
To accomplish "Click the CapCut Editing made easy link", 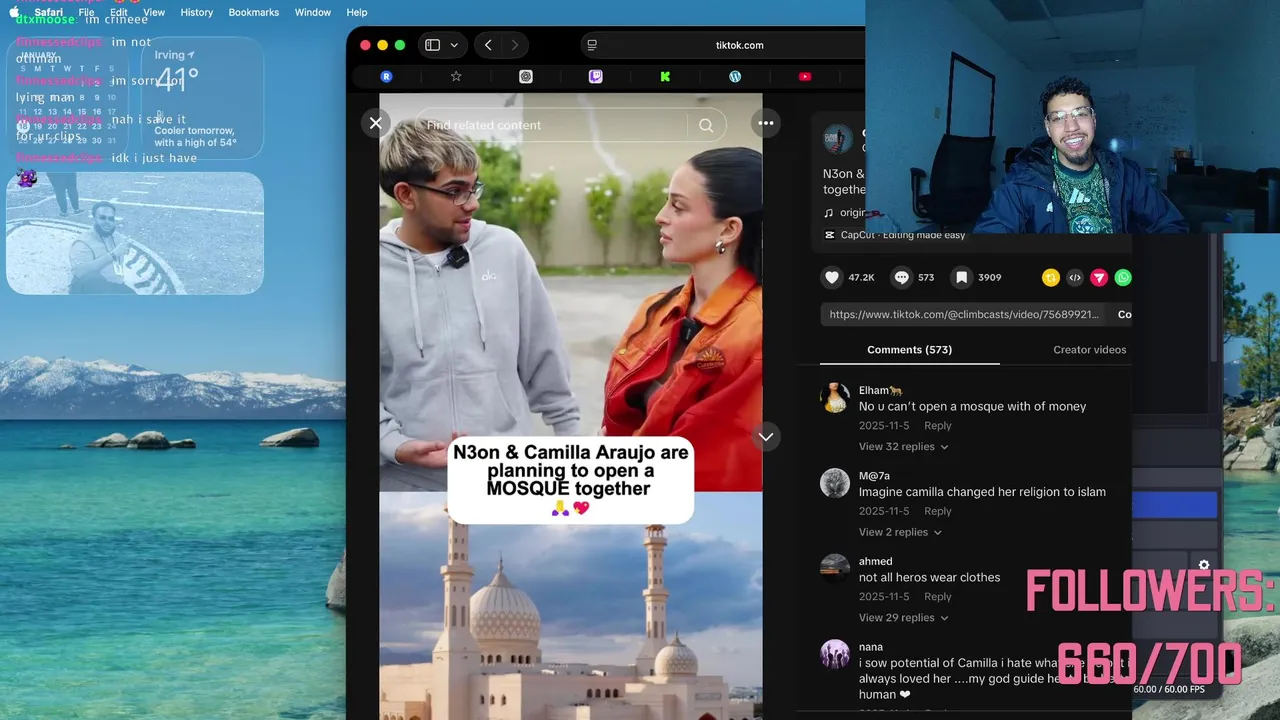I will (x=895, y=235).
